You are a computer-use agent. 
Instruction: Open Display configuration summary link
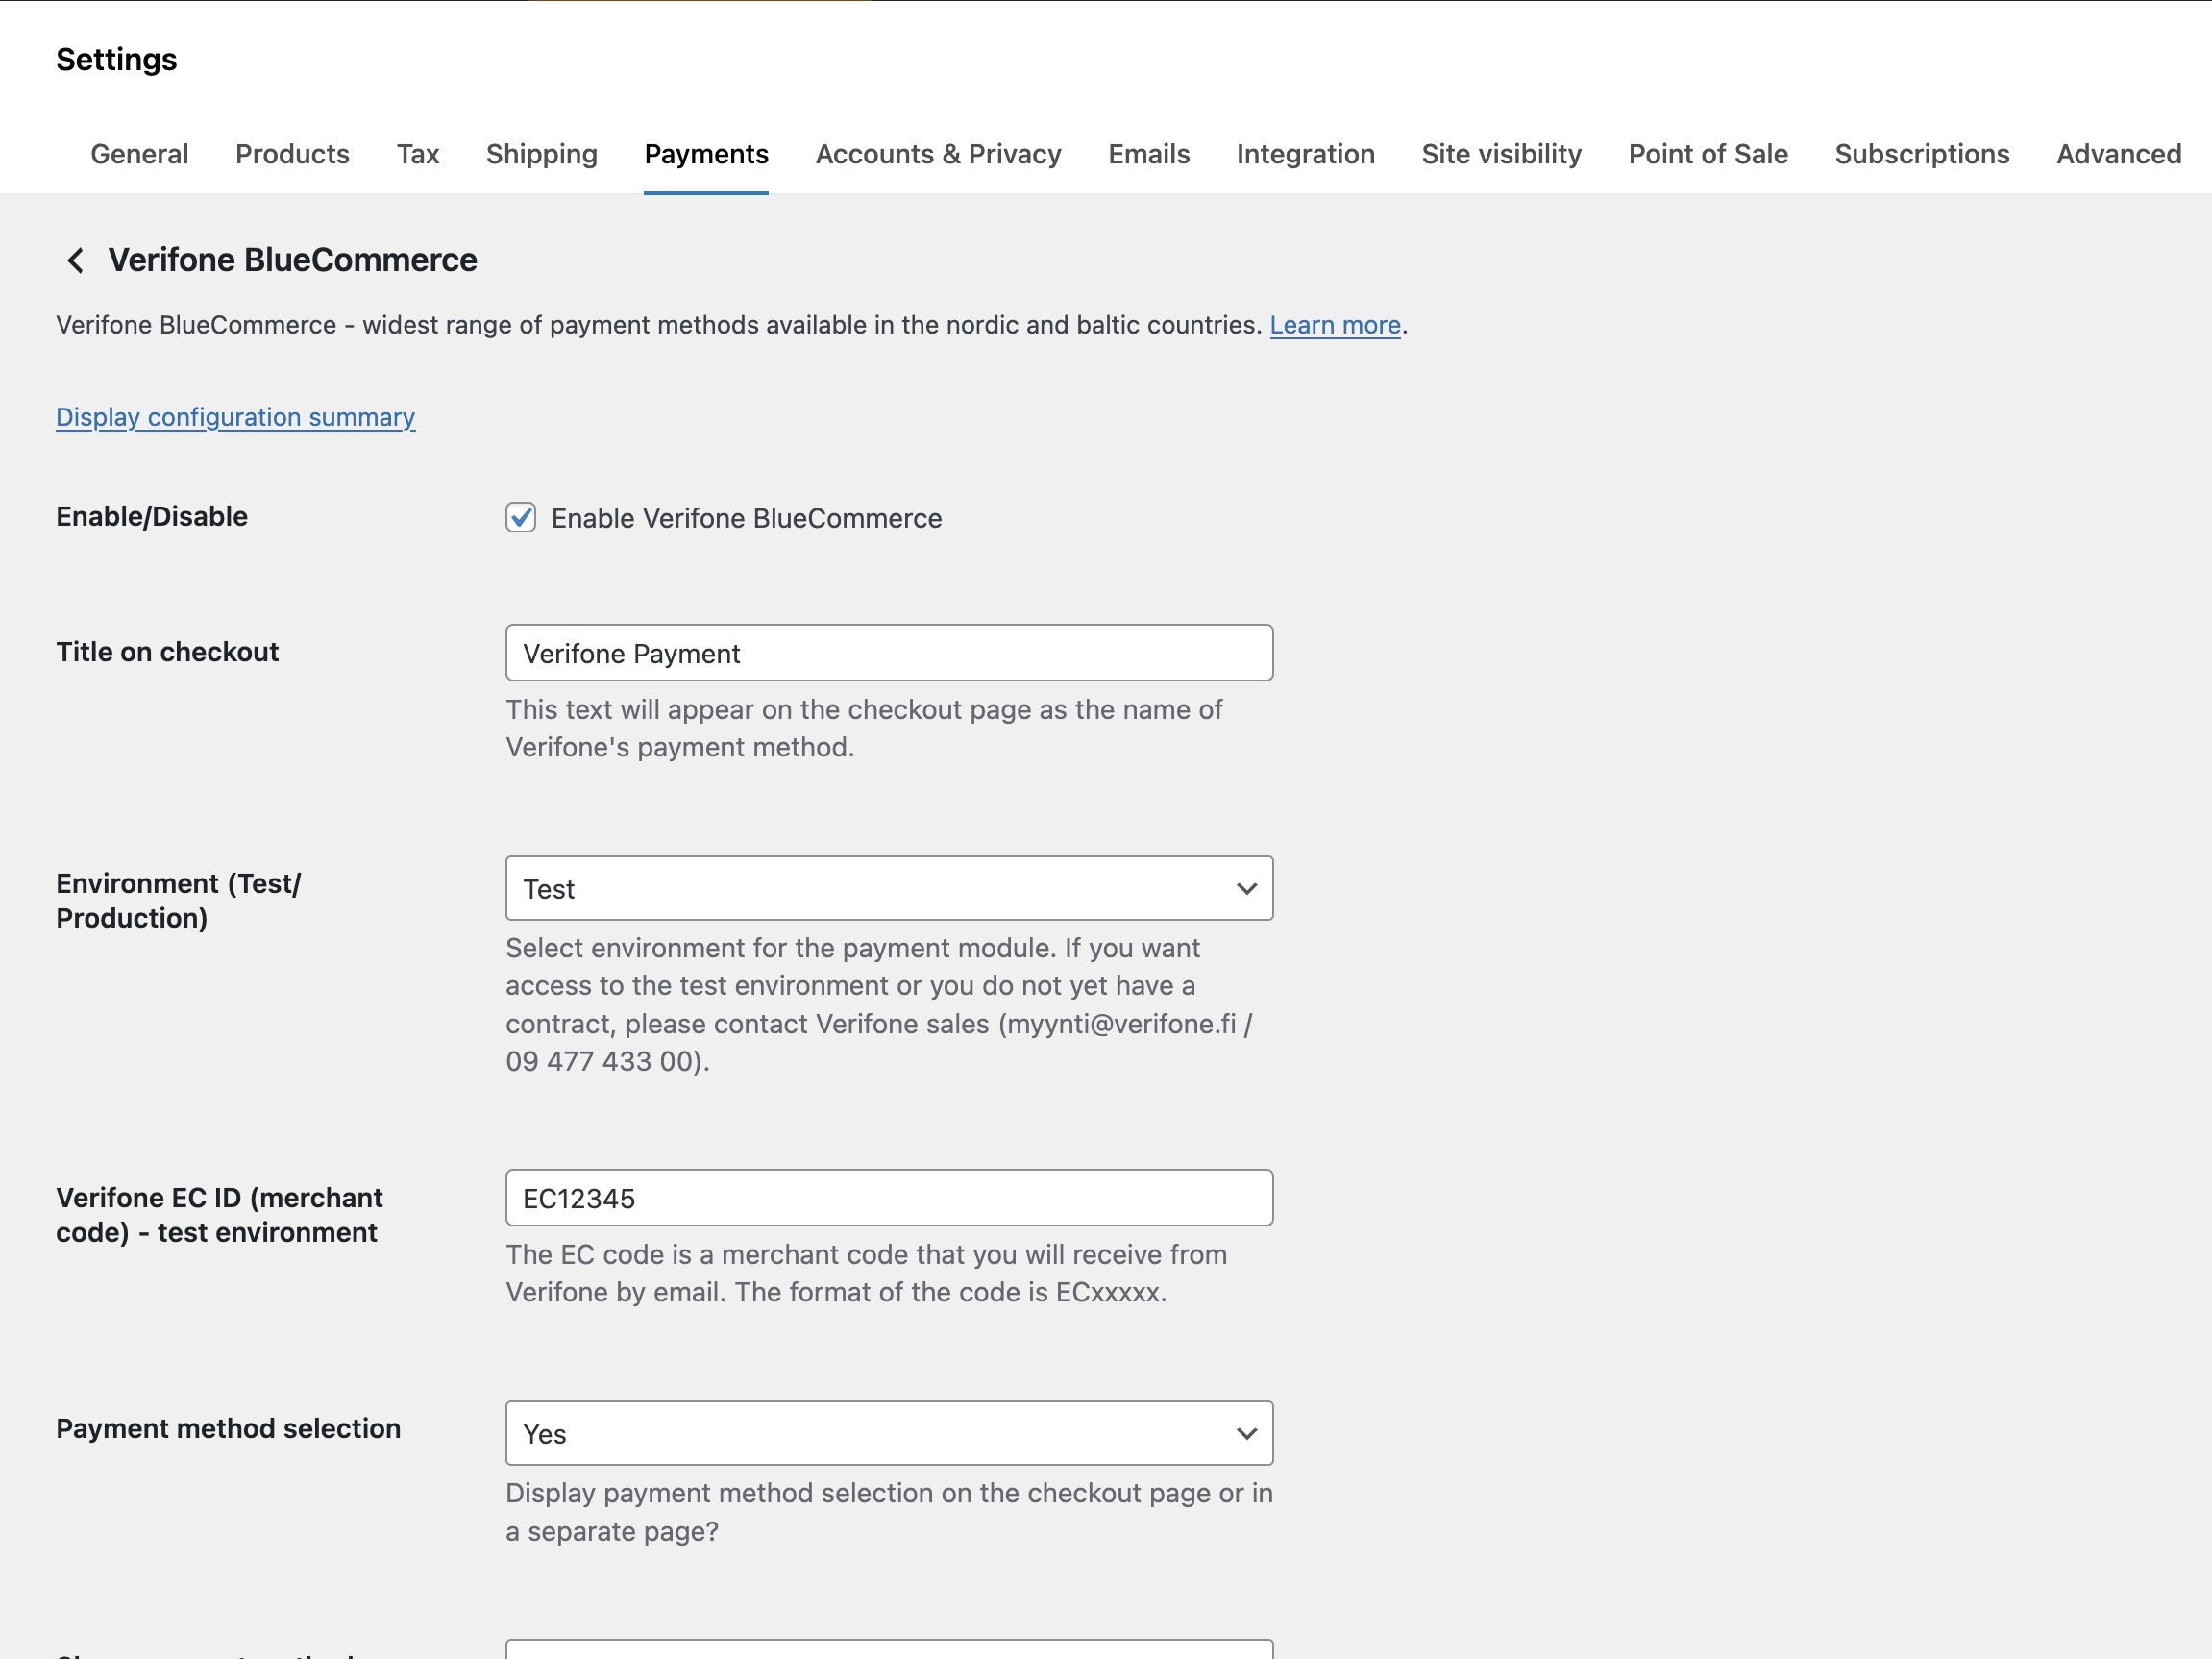tap(235, 417)
